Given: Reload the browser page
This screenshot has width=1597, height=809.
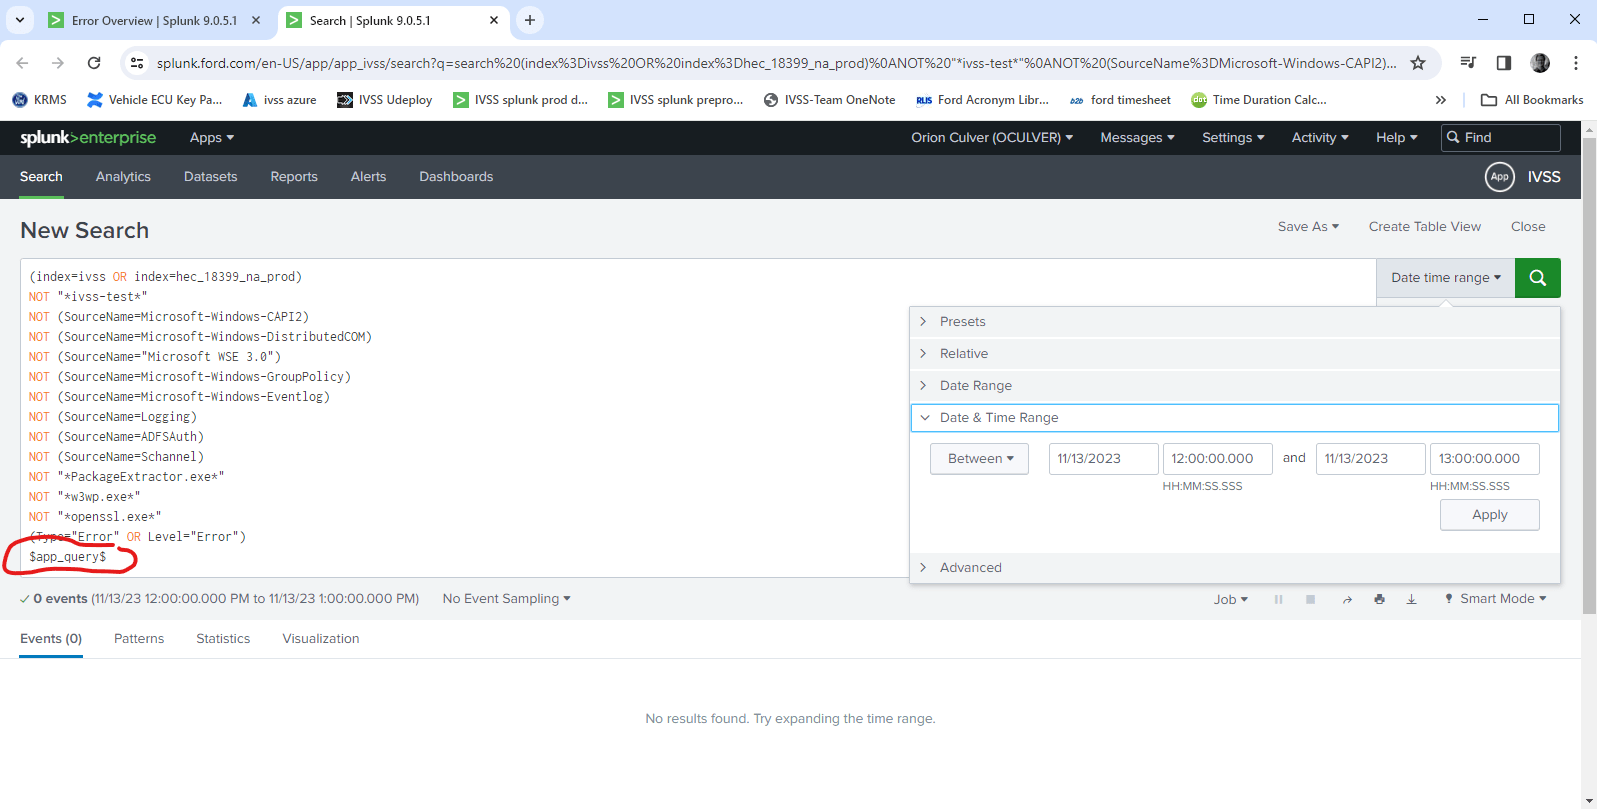Looking at the screenshot, I should coord(94,63).
